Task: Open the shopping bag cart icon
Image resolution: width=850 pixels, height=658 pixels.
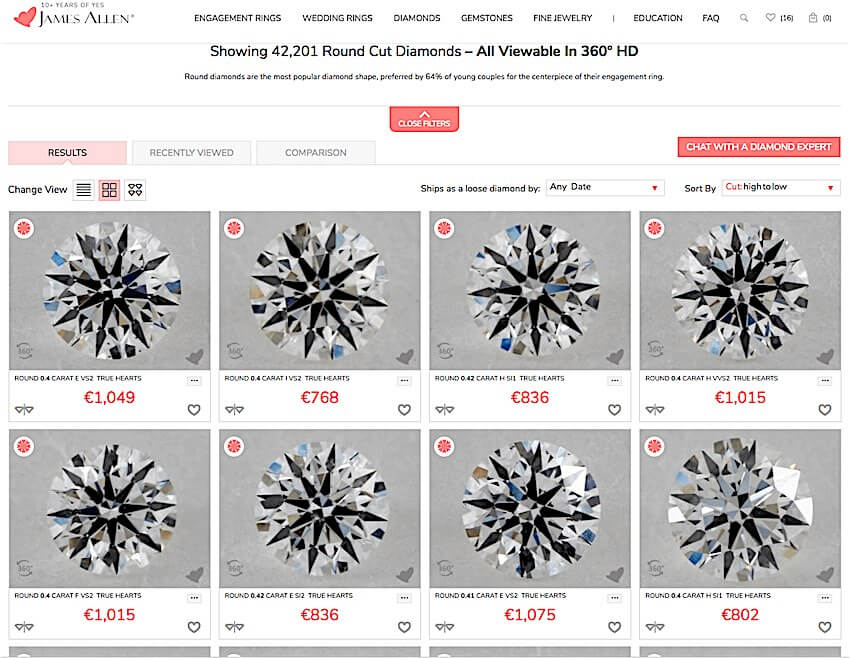Action: coord(820,18)
